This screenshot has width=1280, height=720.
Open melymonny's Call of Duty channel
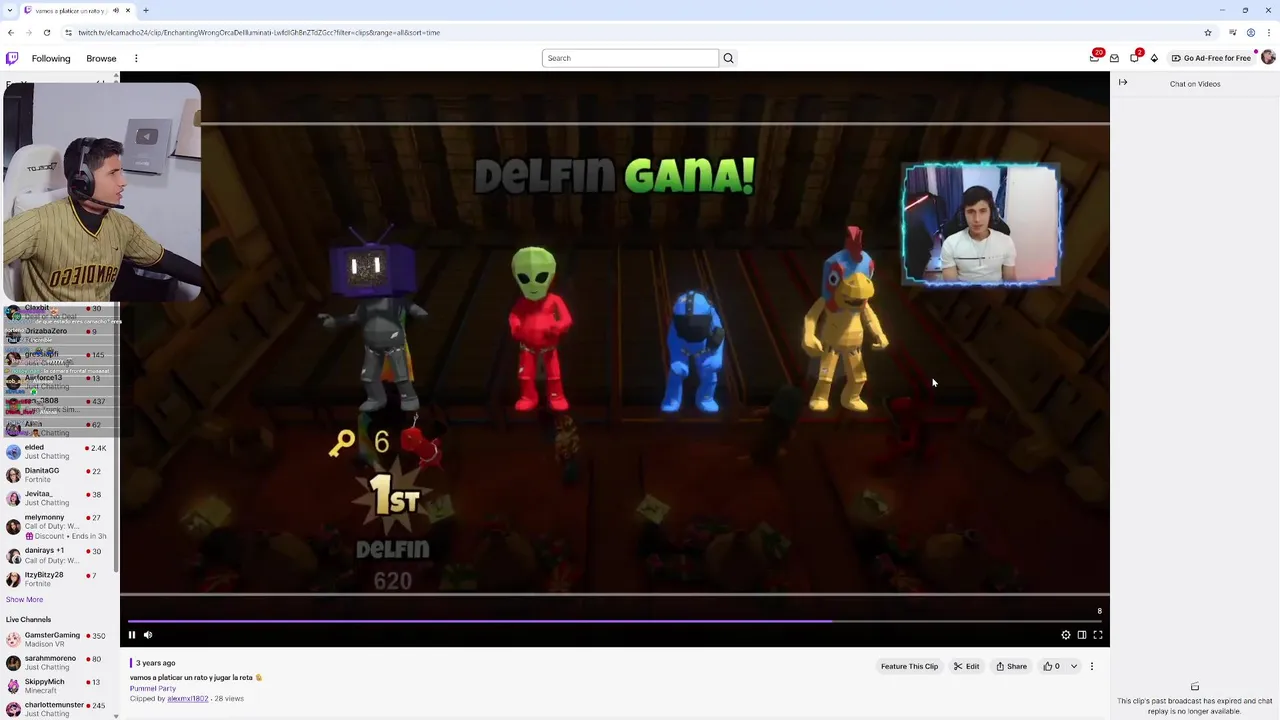pyautogui.click(x=59, y=526)
